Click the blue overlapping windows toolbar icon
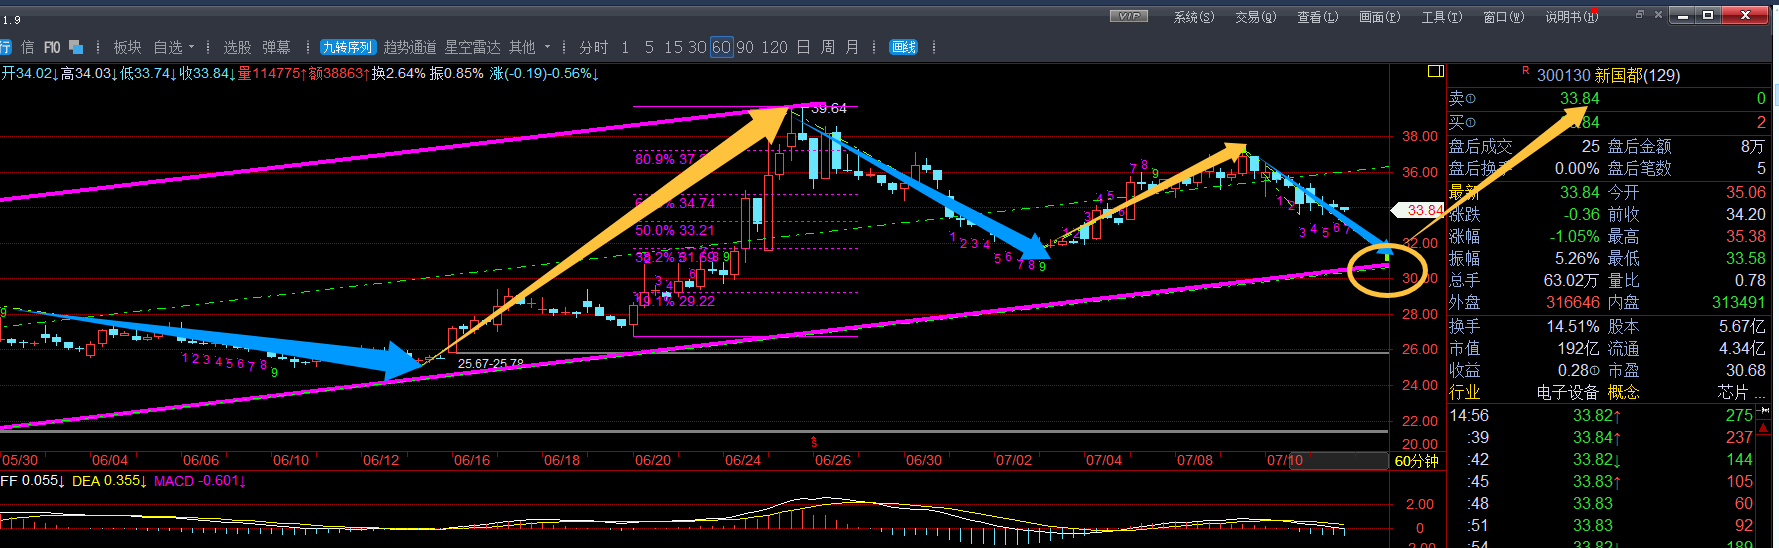Viewport: 1779px width, 548px height. pos(76,47)
